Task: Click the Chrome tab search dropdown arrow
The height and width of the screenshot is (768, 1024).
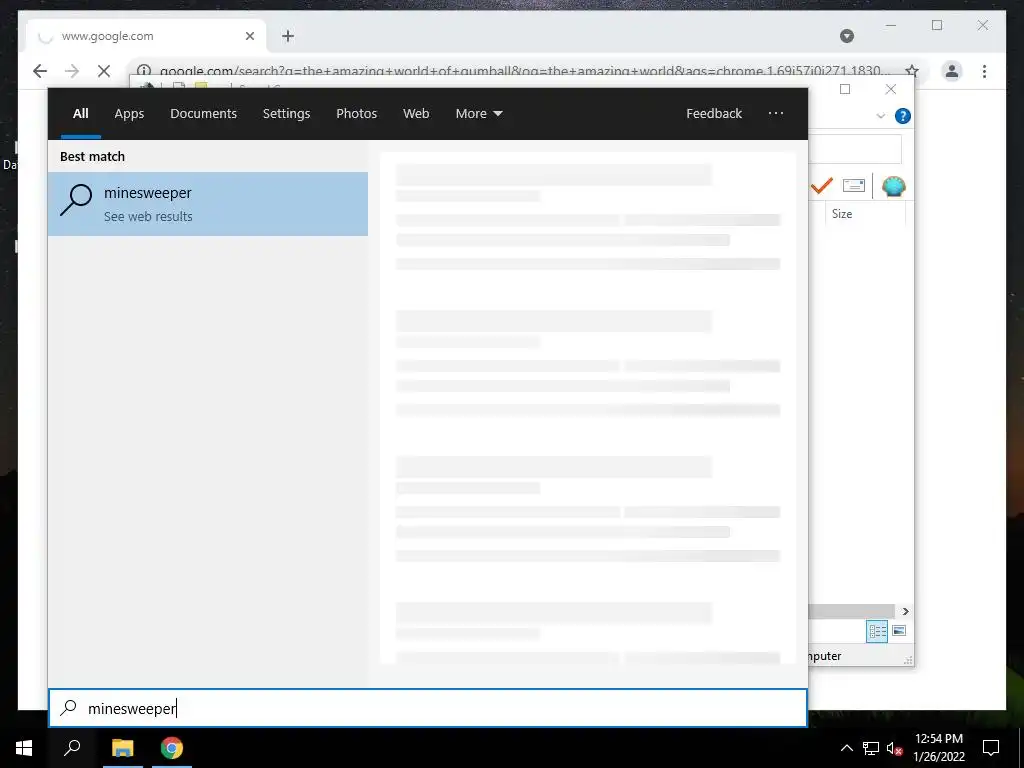Action: click(846, 36)
